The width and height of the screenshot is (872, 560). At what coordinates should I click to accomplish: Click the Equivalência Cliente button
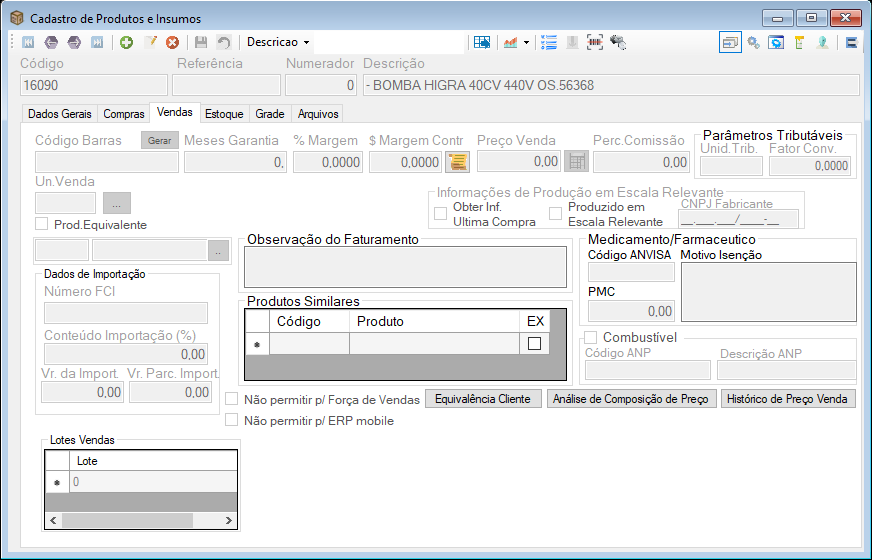(483, 399)
